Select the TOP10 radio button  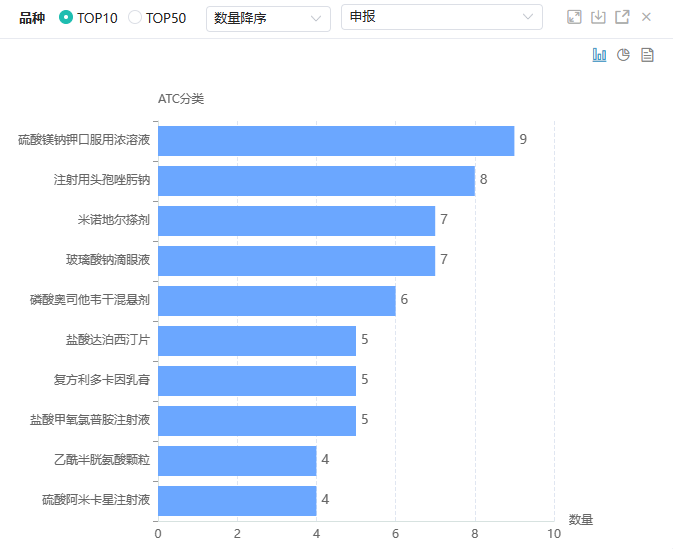pyautogui.click(x=66, y=18)
